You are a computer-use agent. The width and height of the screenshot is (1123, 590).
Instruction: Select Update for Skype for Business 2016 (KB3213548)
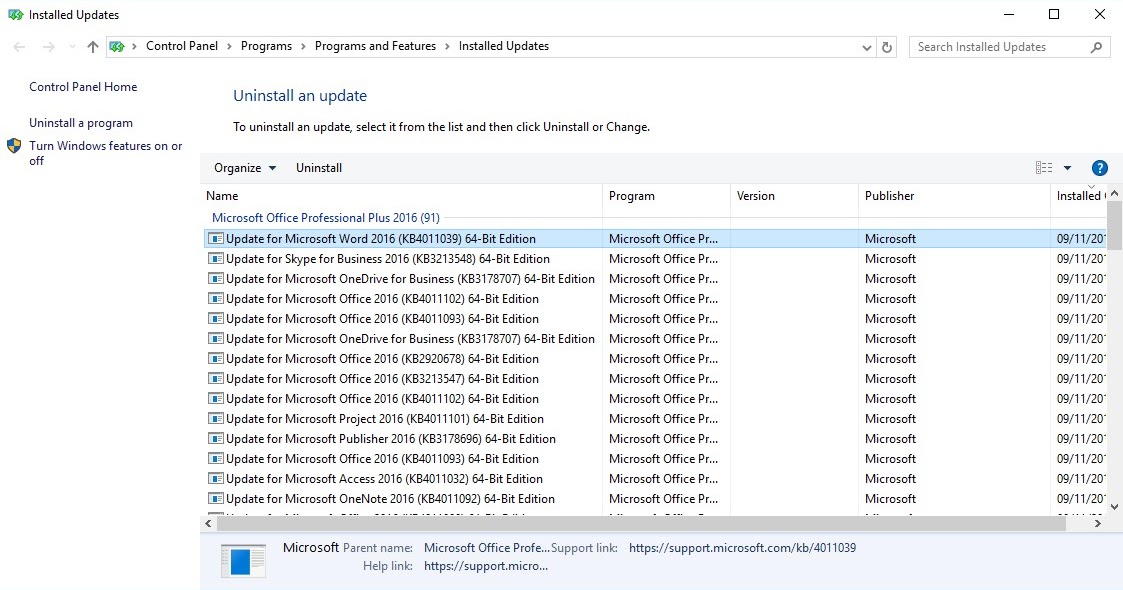[x=387, y=258]
